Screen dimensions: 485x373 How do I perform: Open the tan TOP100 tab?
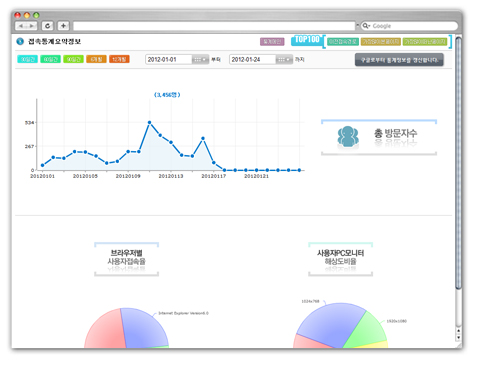pyautogui.click(x=381, y=42)
